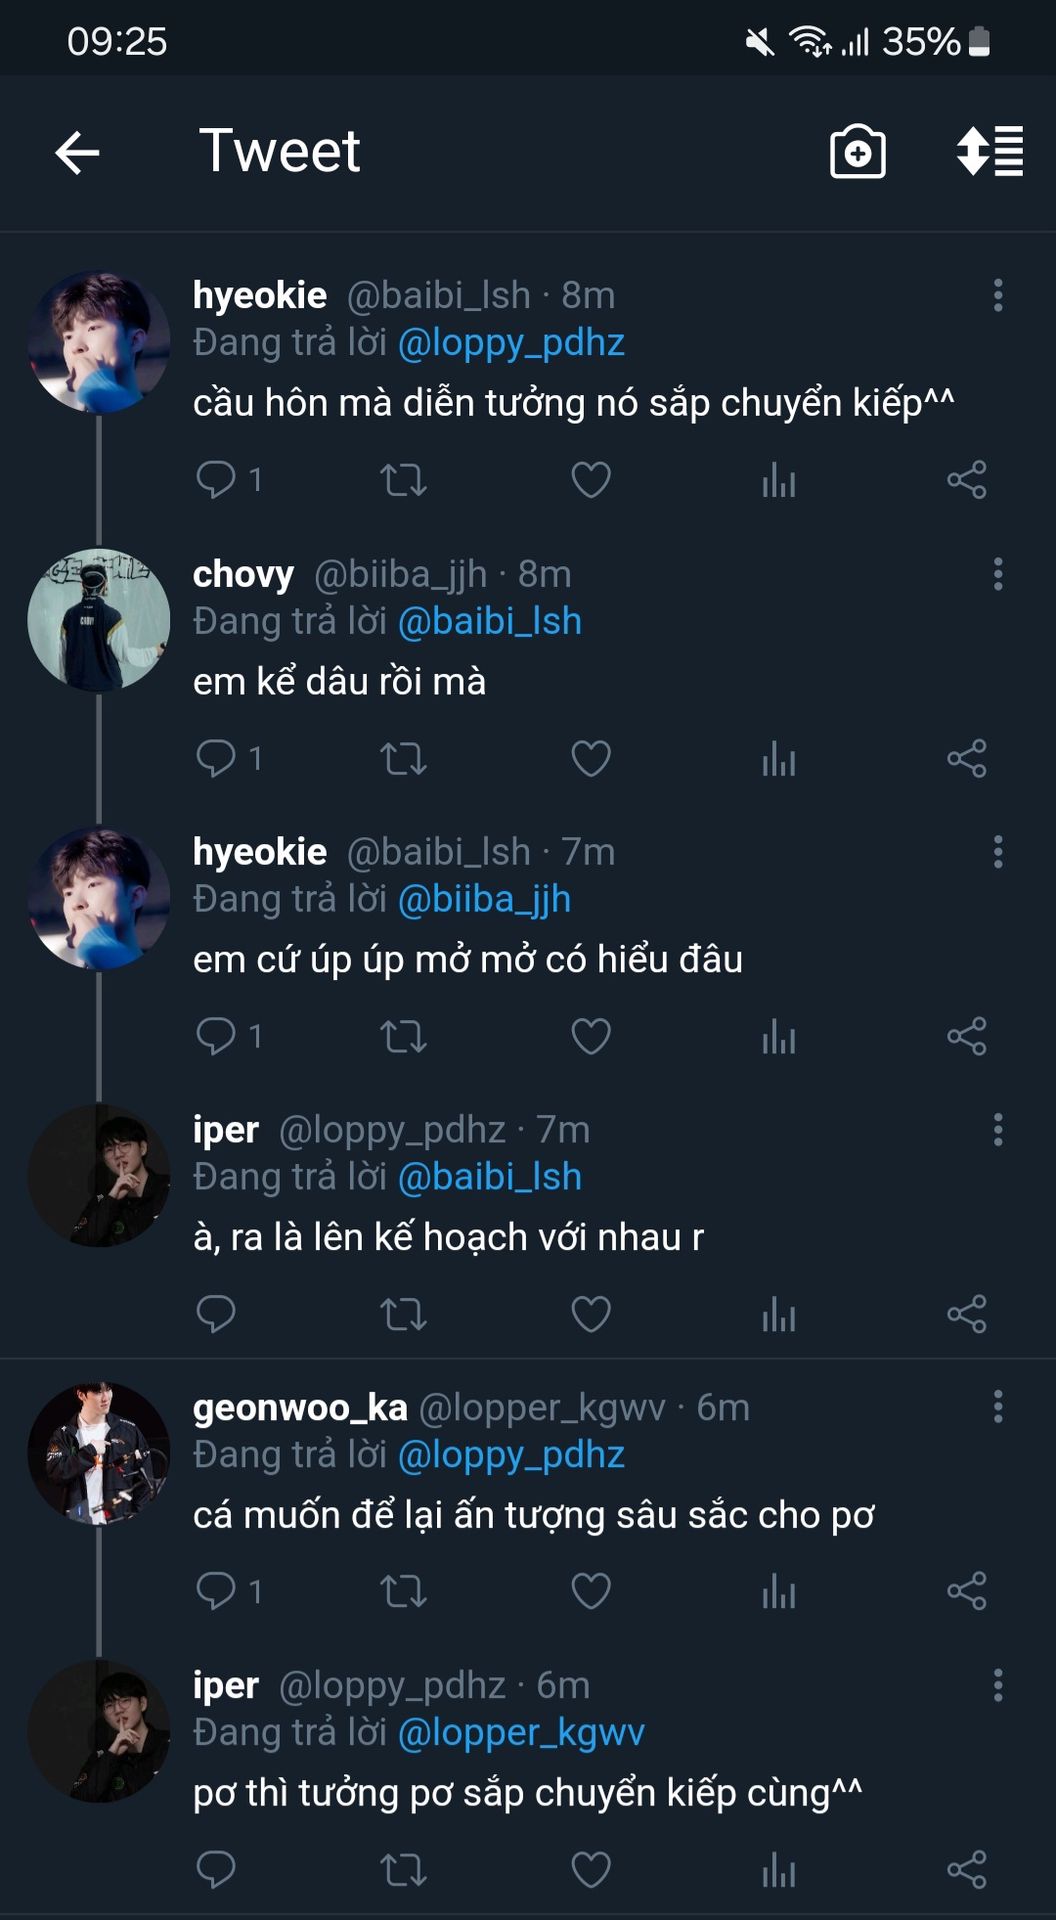Share iper's tweet 'à, ra là lên kế hoạch'
This screenshot has width=1056, height=1920.
click(966, 1314)
